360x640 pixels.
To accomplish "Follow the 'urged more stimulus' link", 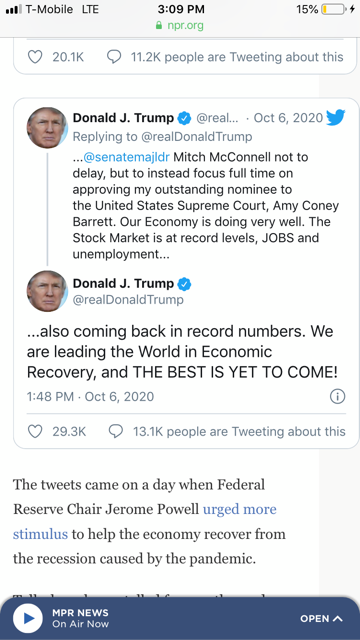I will (x=144, y=522).
